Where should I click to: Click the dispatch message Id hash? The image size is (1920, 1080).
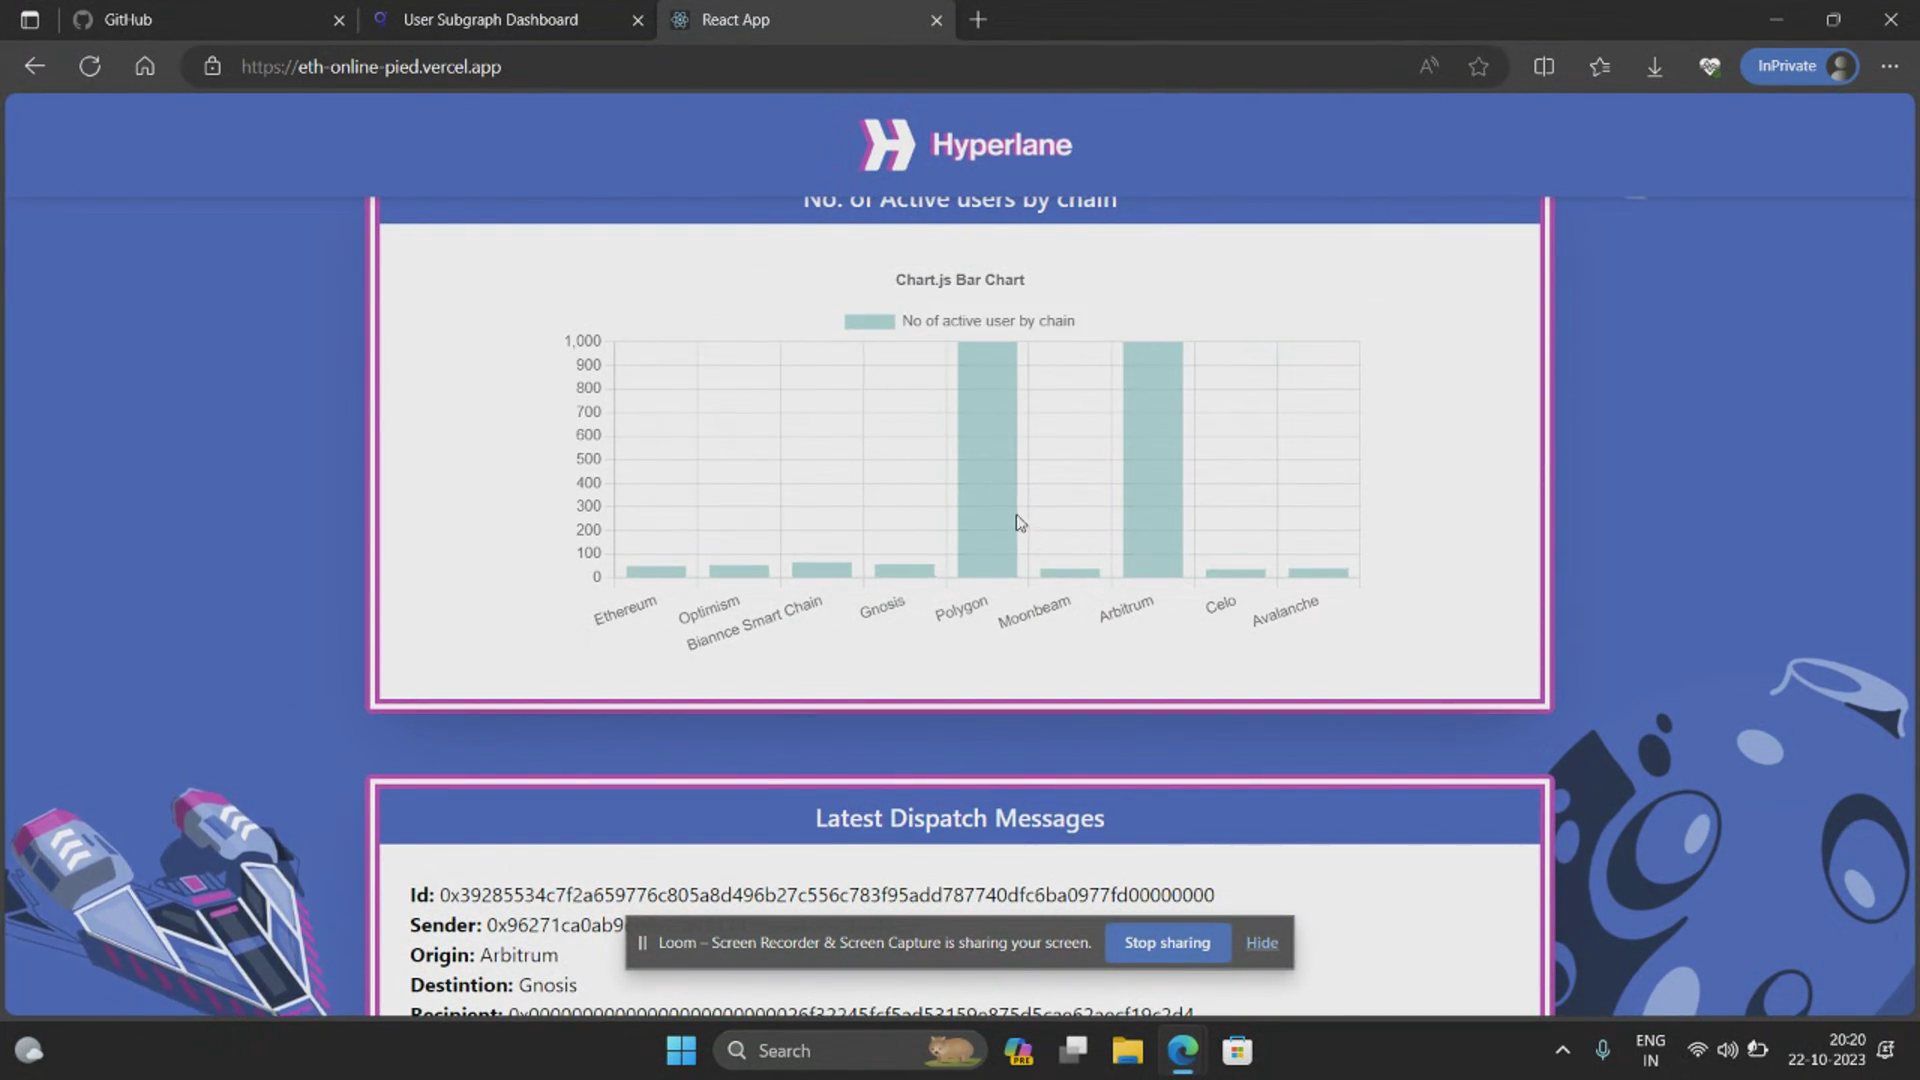pos(827,895)
